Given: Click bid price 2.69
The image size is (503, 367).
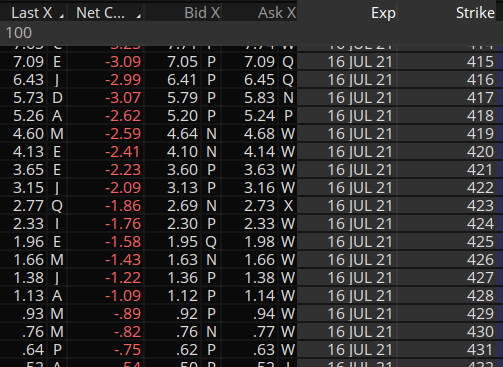Looking at the screenshot, I should [182, 206].
